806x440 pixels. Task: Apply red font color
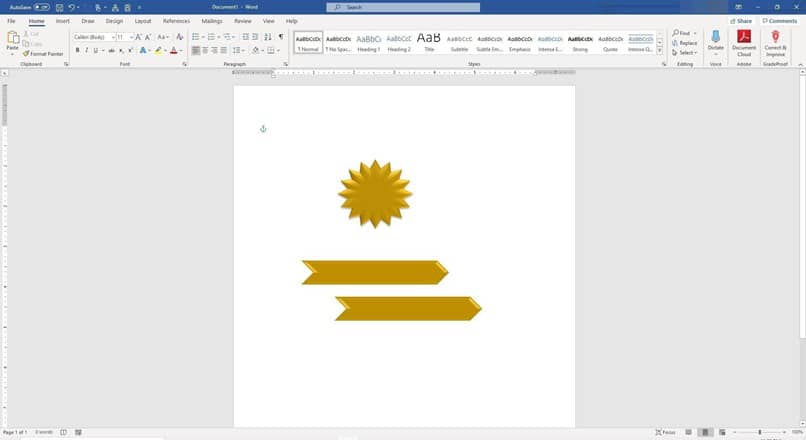click(174, 50)
